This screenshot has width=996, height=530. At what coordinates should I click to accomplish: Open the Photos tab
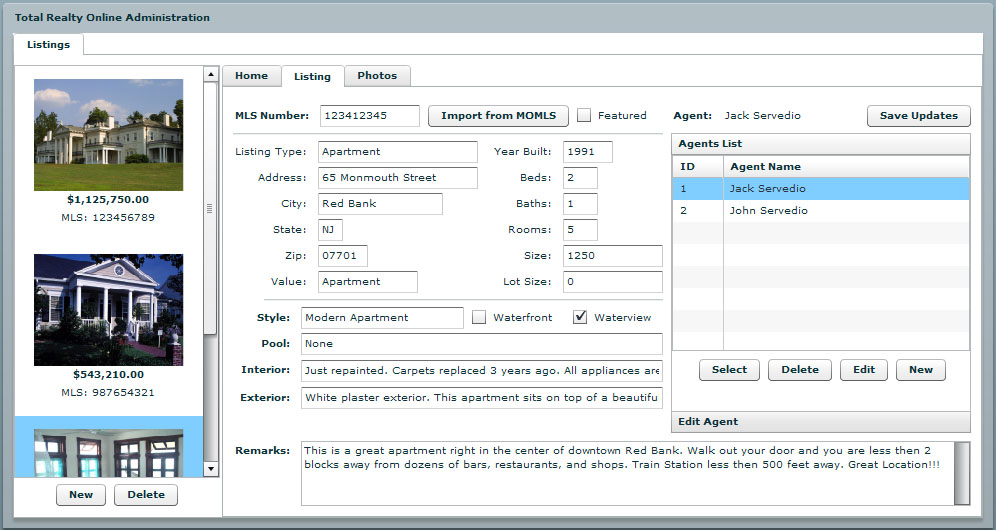pos(377,76)
